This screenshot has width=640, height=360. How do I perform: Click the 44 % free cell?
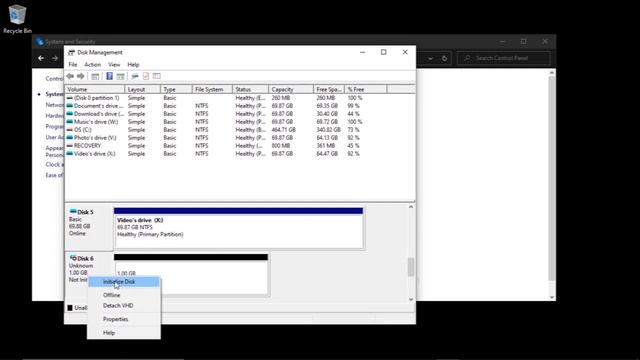click(353, 114)
